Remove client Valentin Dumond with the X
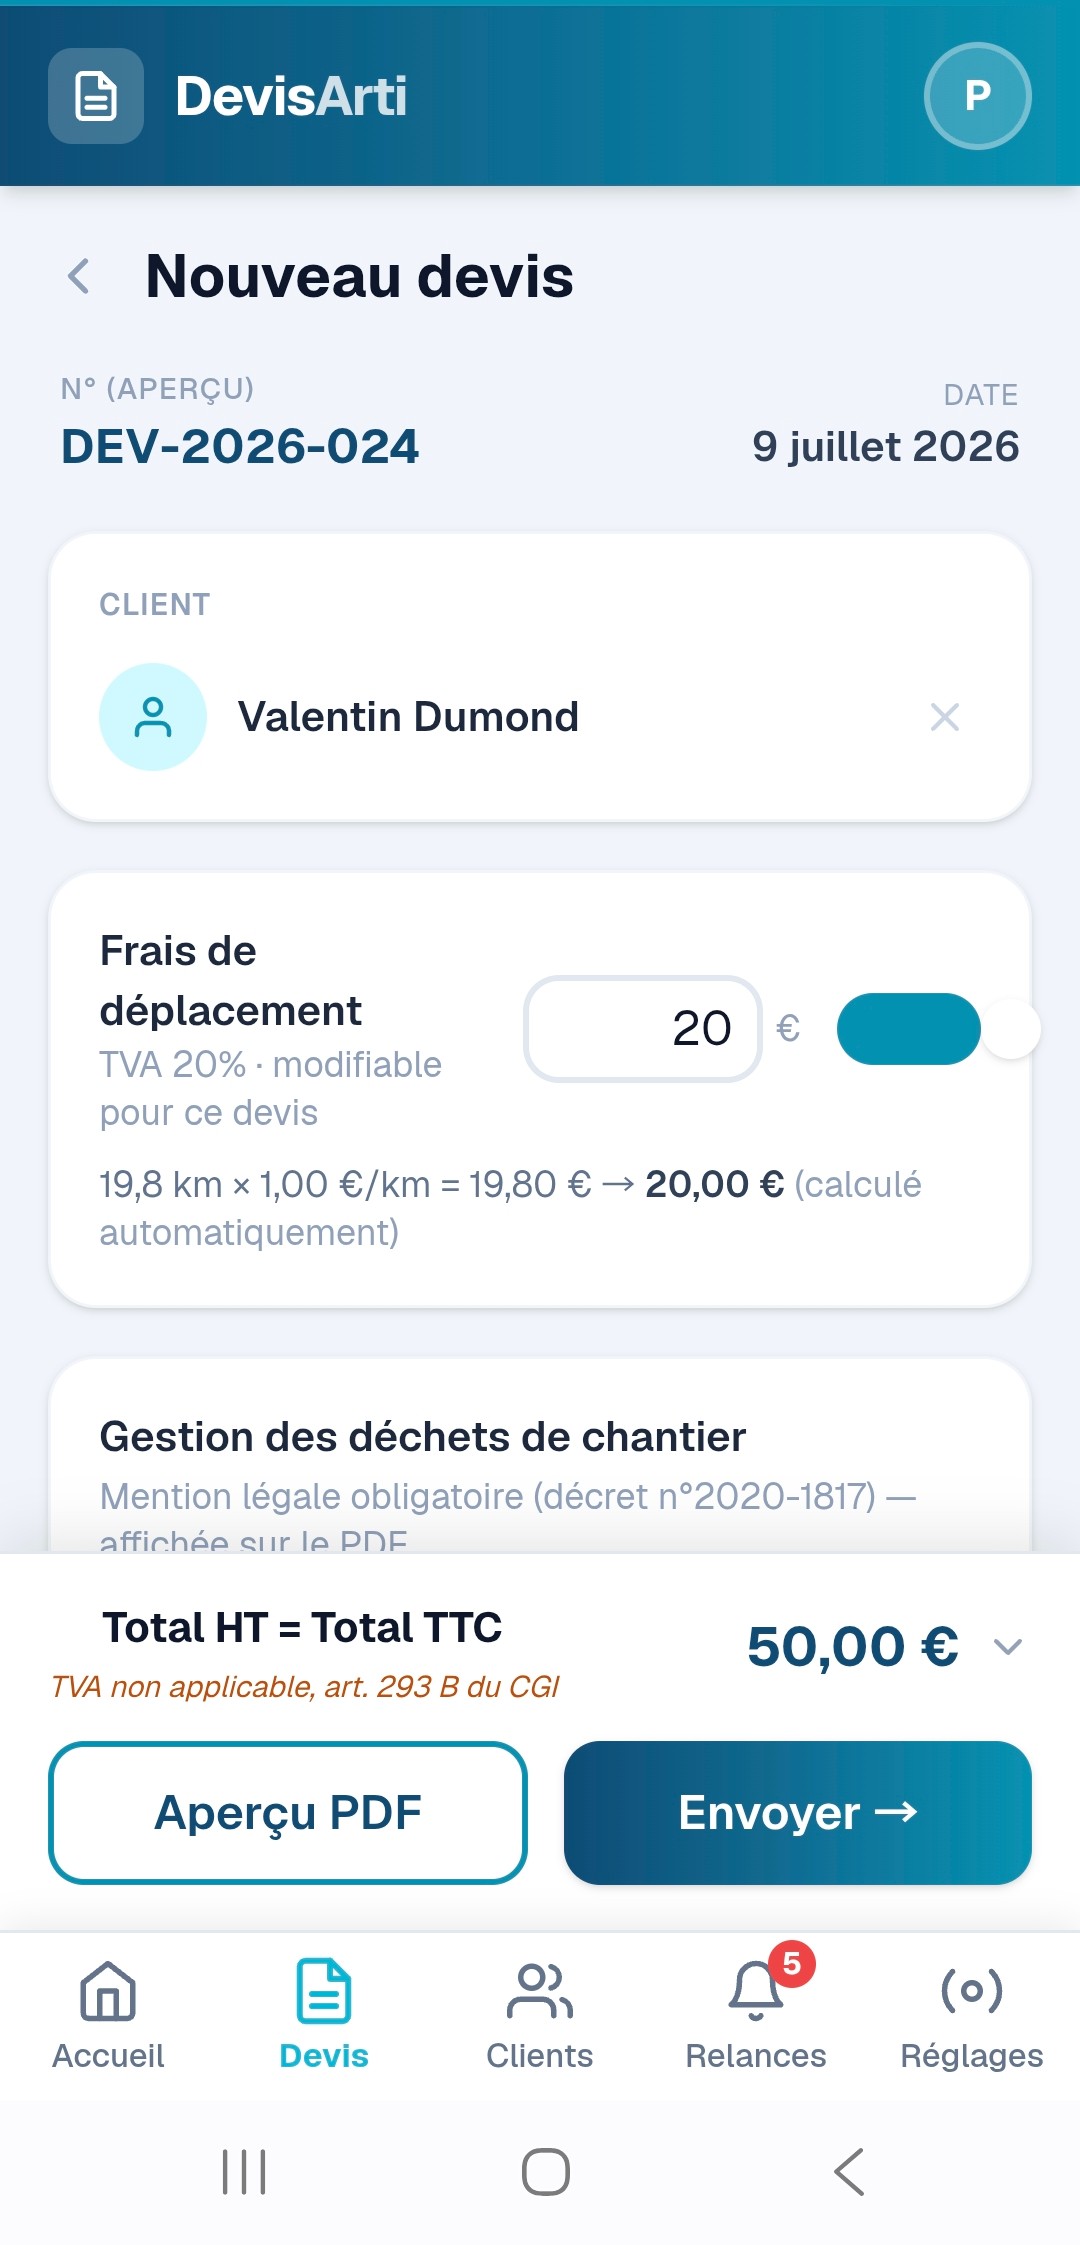 [945, 717]
